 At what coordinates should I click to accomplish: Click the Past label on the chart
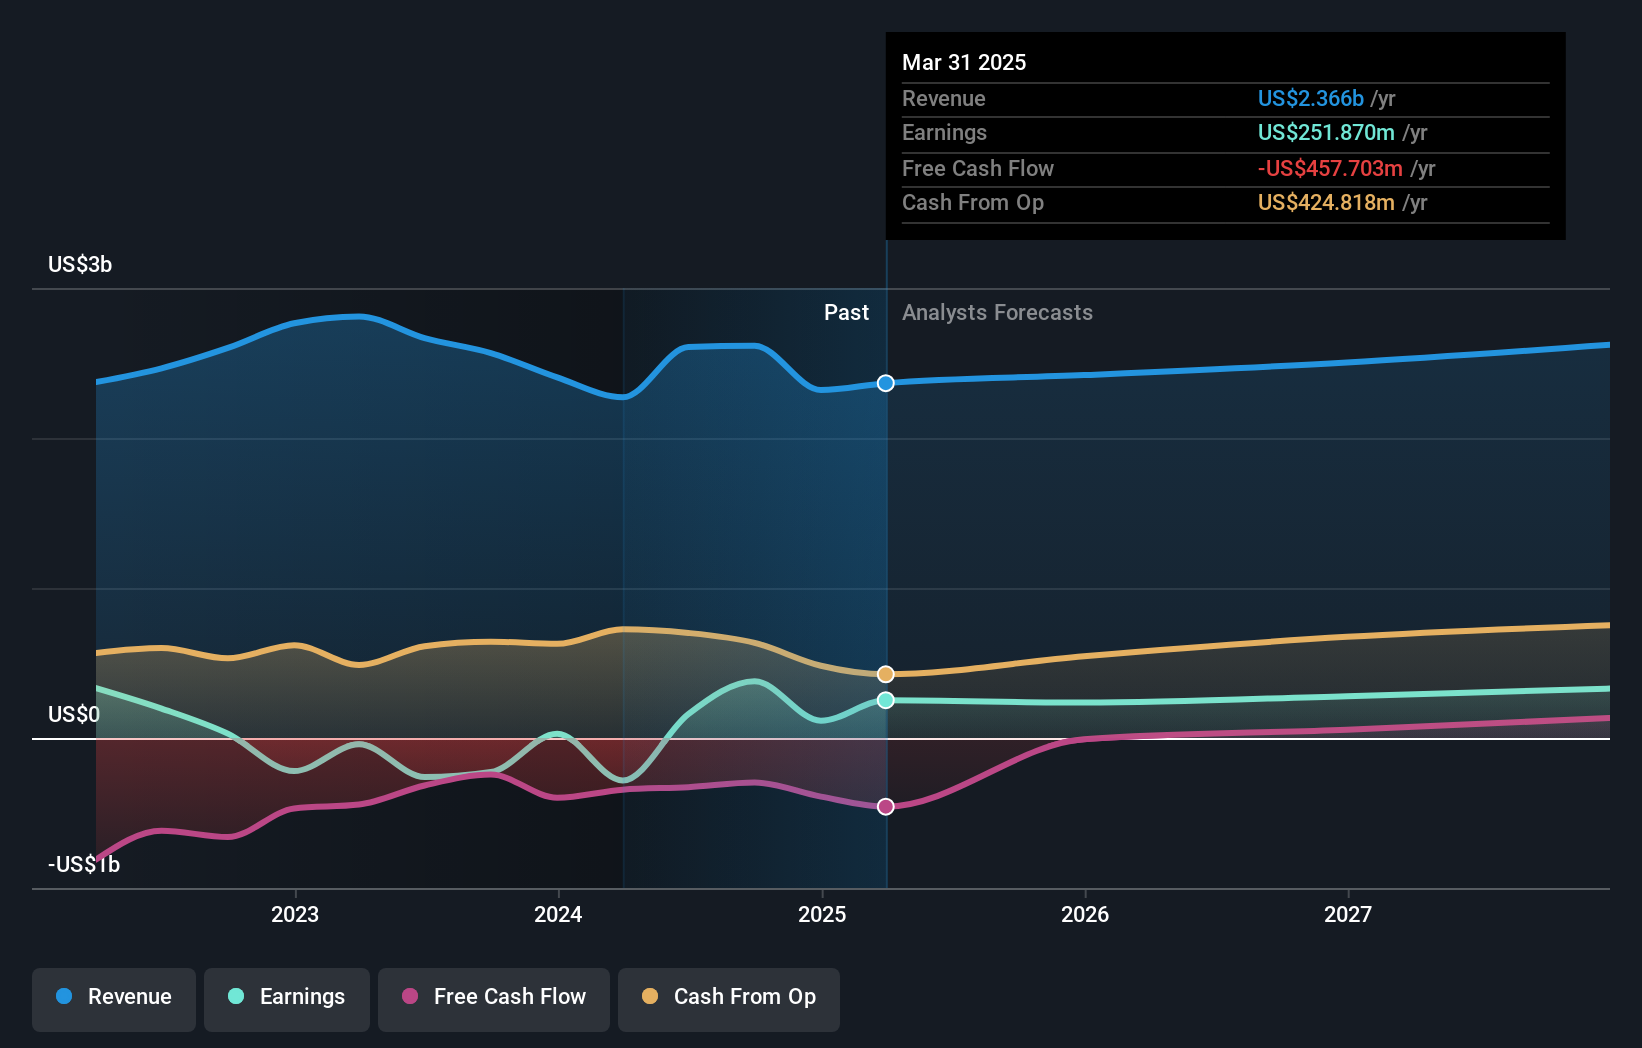click(846, 312)
